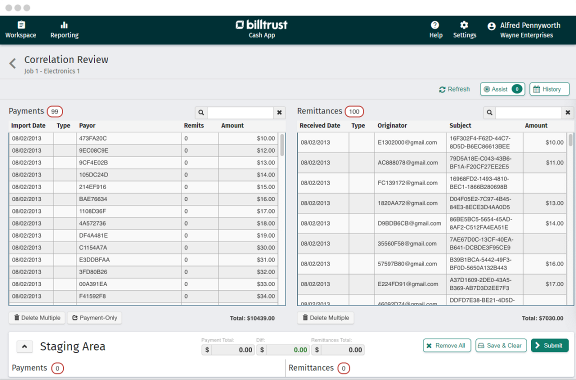Screen dimensions: 576x380
Task: Select remittance from 1820AA72@gmail.com
Action: click(x=432, y=203)
